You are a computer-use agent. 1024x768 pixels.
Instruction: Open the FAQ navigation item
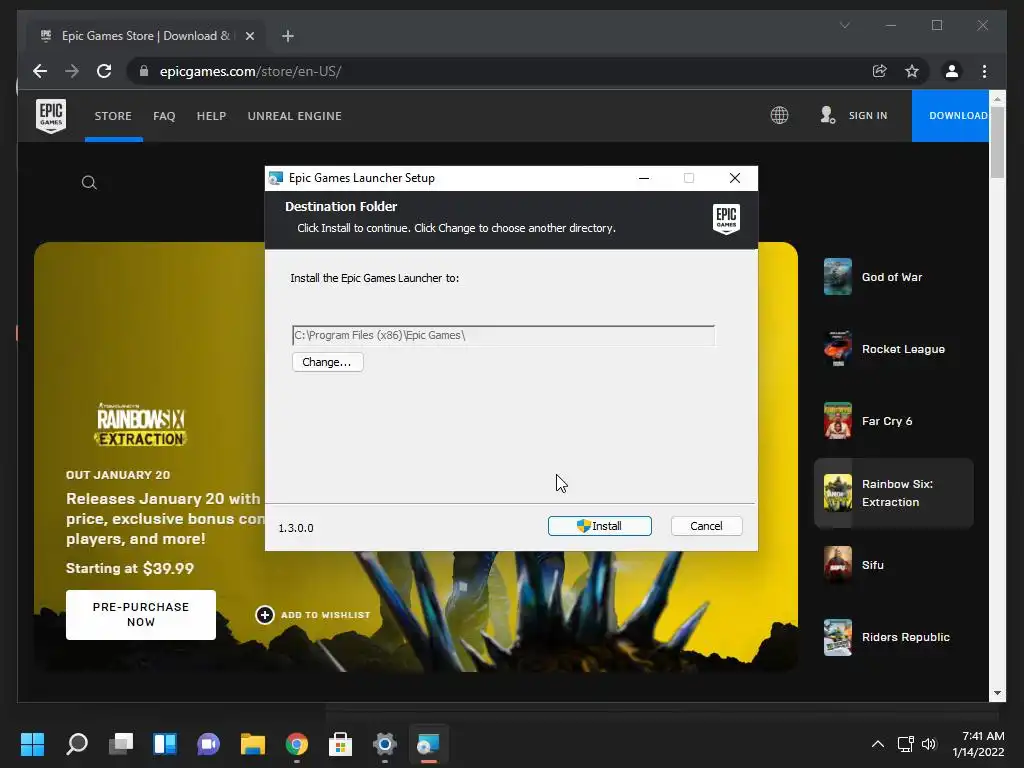pos(164,116)
